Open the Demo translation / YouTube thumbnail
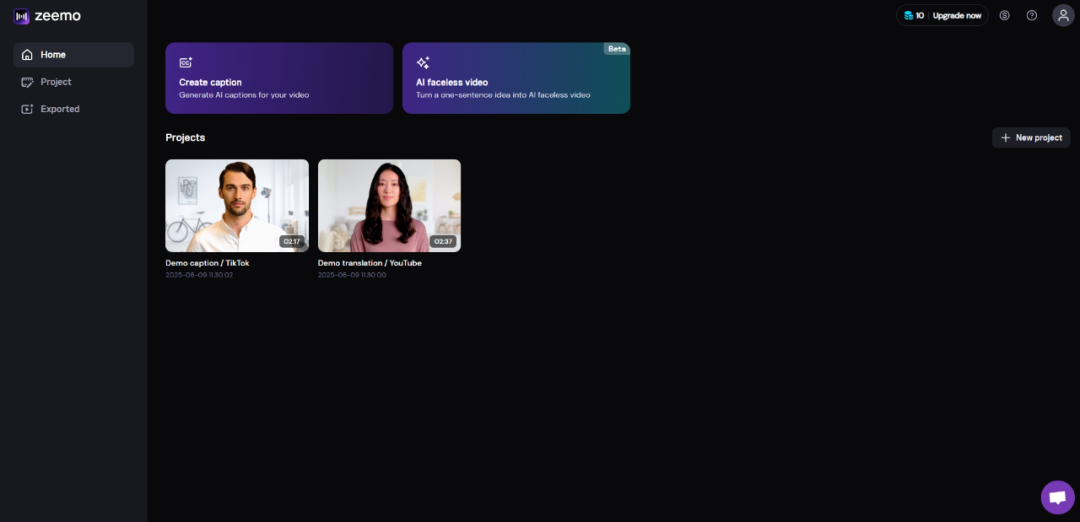1080x522 pixels. pos(389,205)
